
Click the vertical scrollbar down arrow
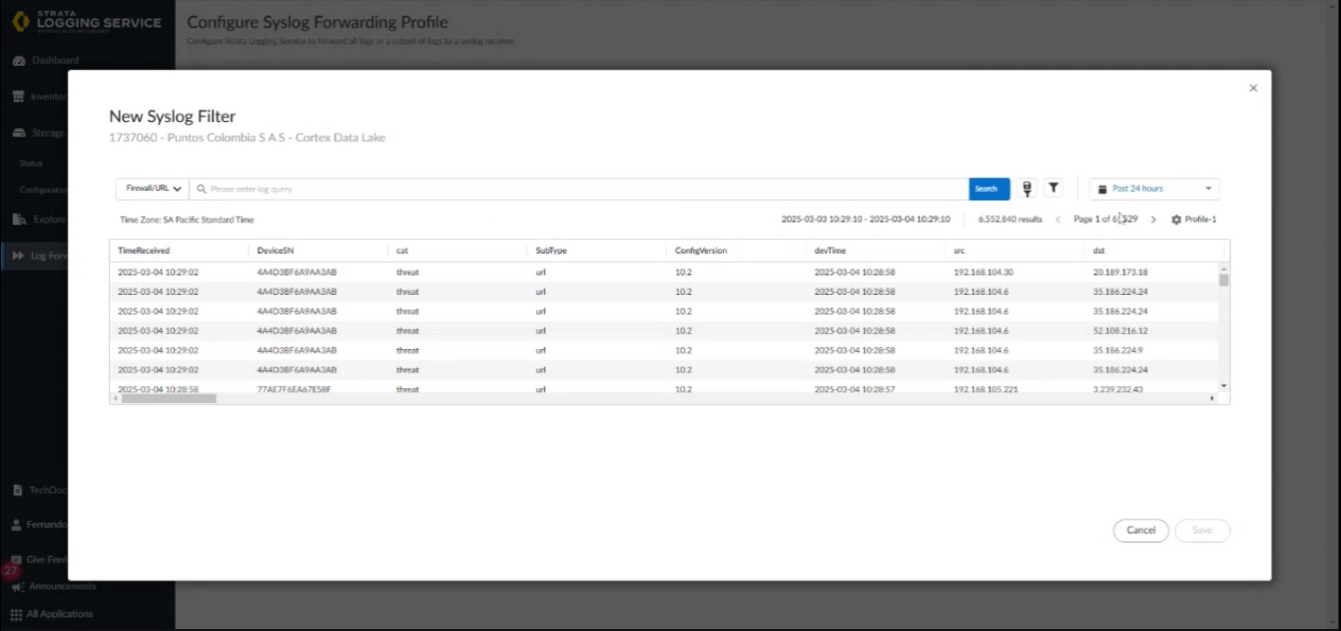pos(1223,386)
